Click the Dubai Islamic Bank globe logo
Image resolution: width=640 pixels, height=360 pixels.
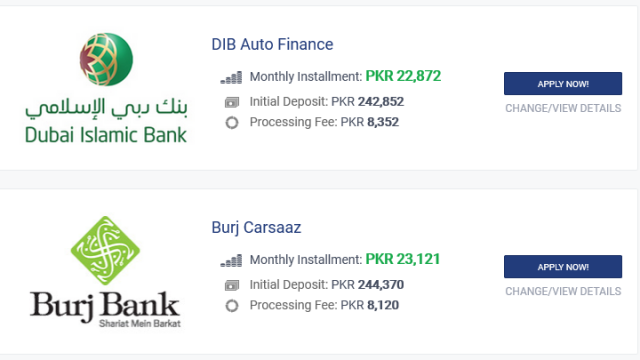pos(106,60)
